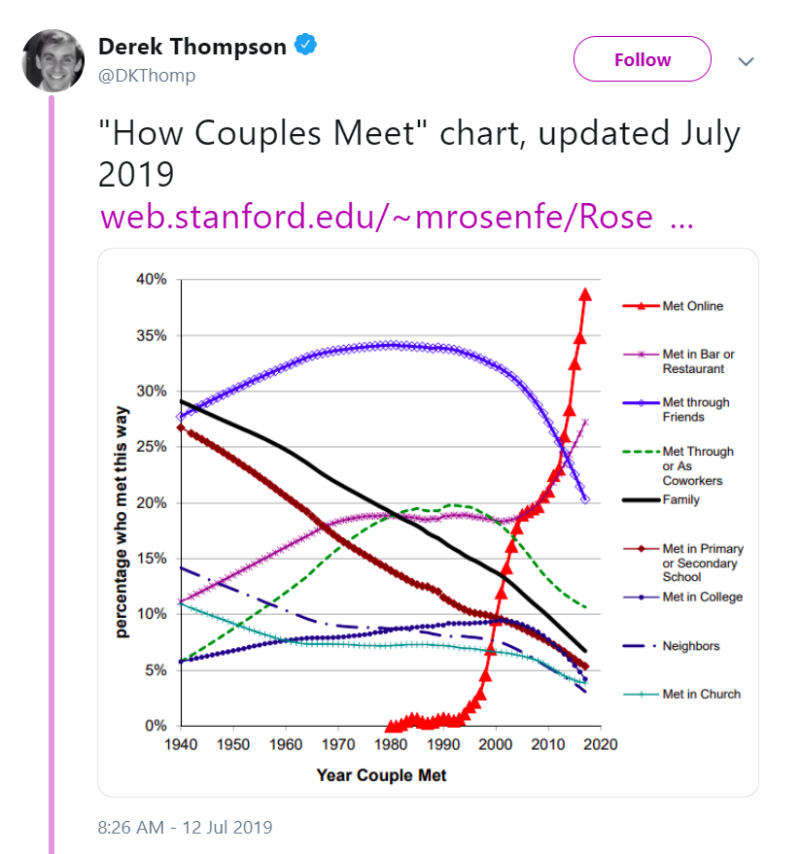Screen dimensions: 800x854
Task: Click the blue verified badge icon
Action: 306,45
